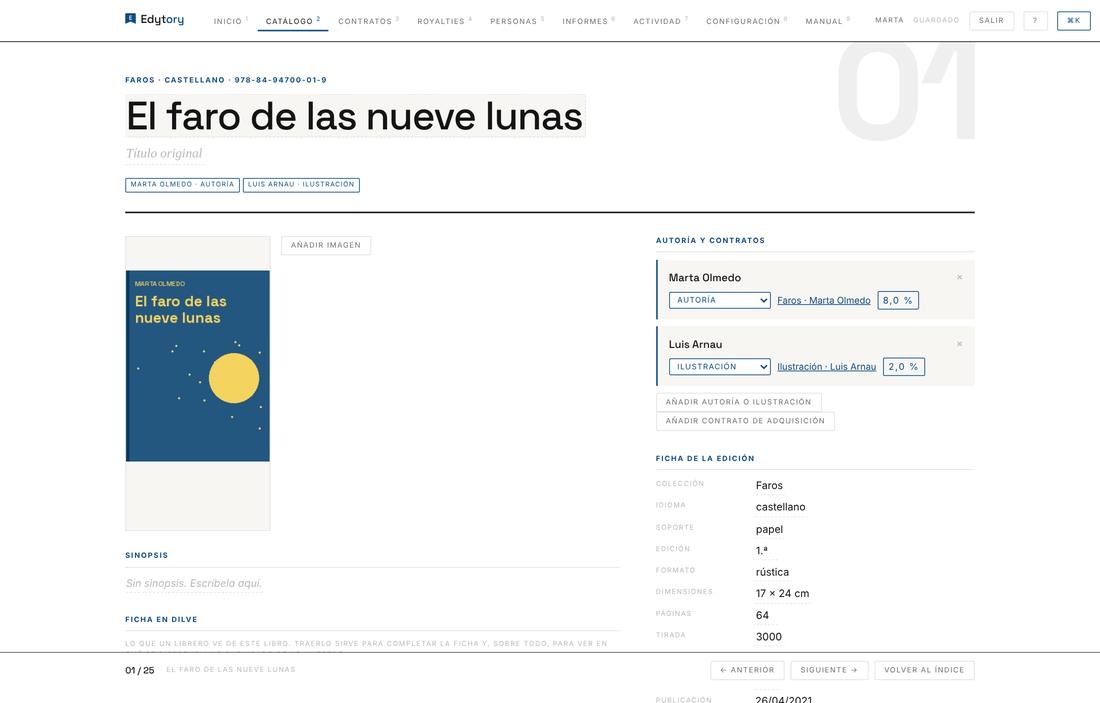Image resolution: width=1100 pixels, height=703 pixels.
Task: Edit the 8,0 % royalty field
Action: [898, 300]
